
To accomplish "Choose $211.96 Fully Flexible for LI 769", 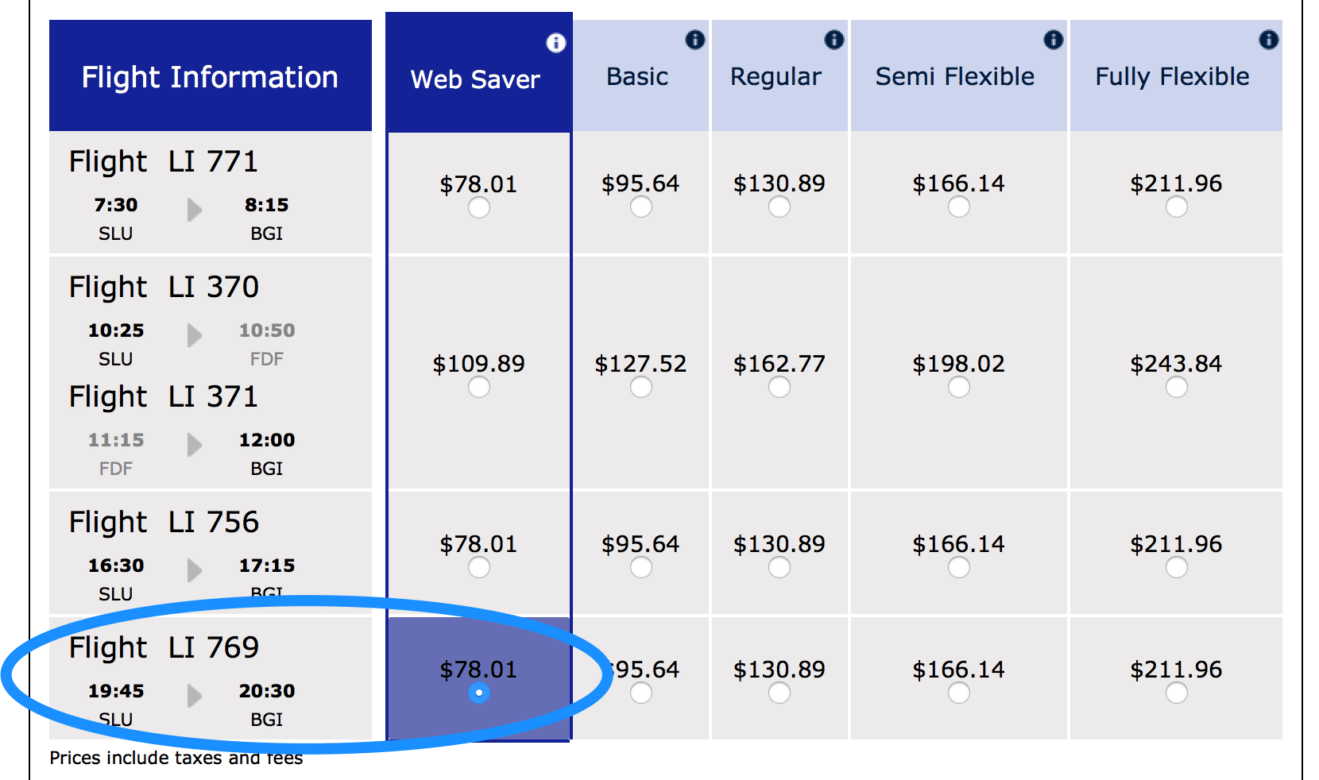I will point(1177,692).
